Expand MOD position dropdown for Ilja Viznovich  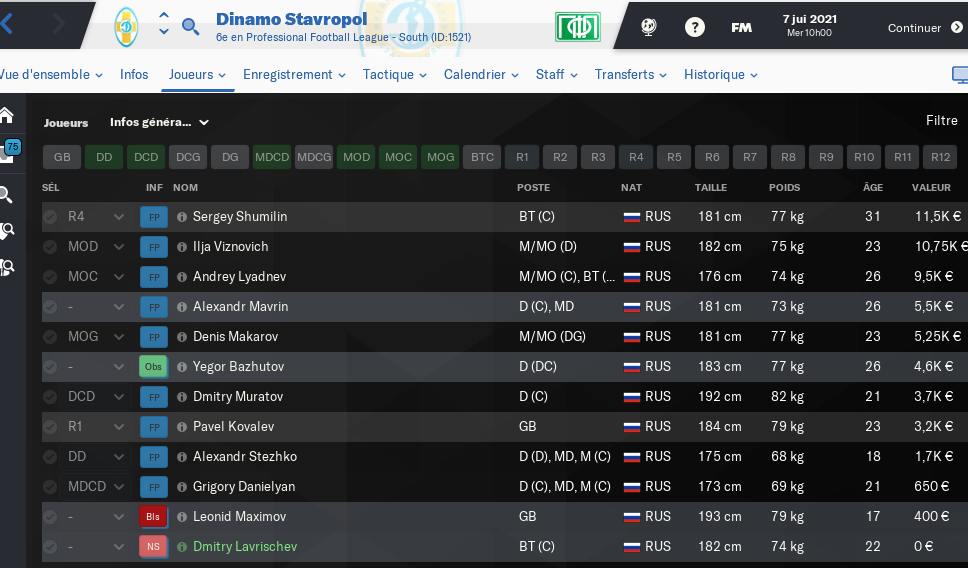pyautogui.click(x=119, y=247)
